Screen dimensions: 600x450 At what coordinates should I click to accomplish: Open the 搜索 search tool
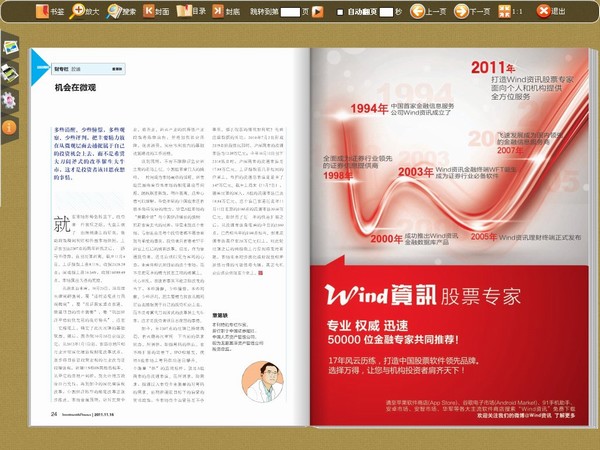(121, 11)
